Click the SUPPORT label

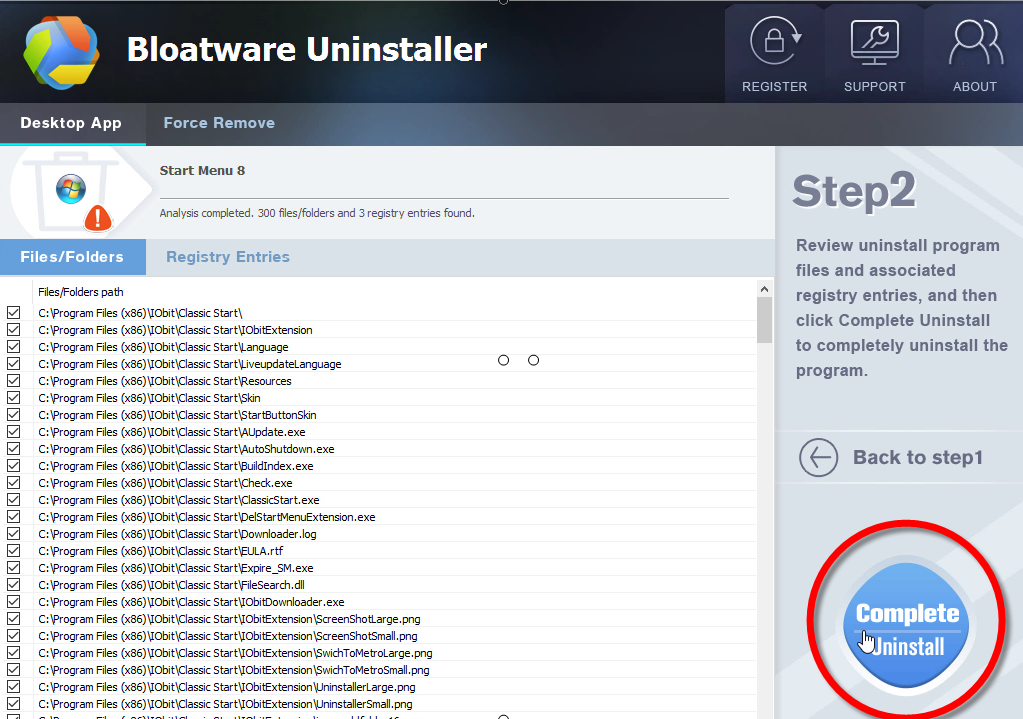[x=875, y=87]
